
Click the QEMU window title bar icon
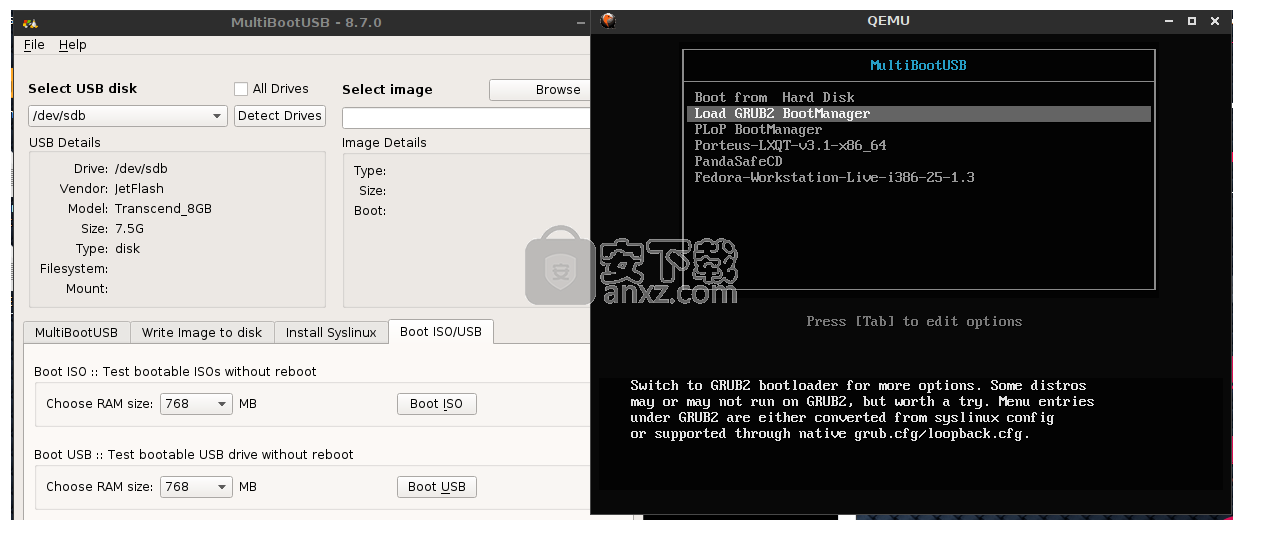607,20
